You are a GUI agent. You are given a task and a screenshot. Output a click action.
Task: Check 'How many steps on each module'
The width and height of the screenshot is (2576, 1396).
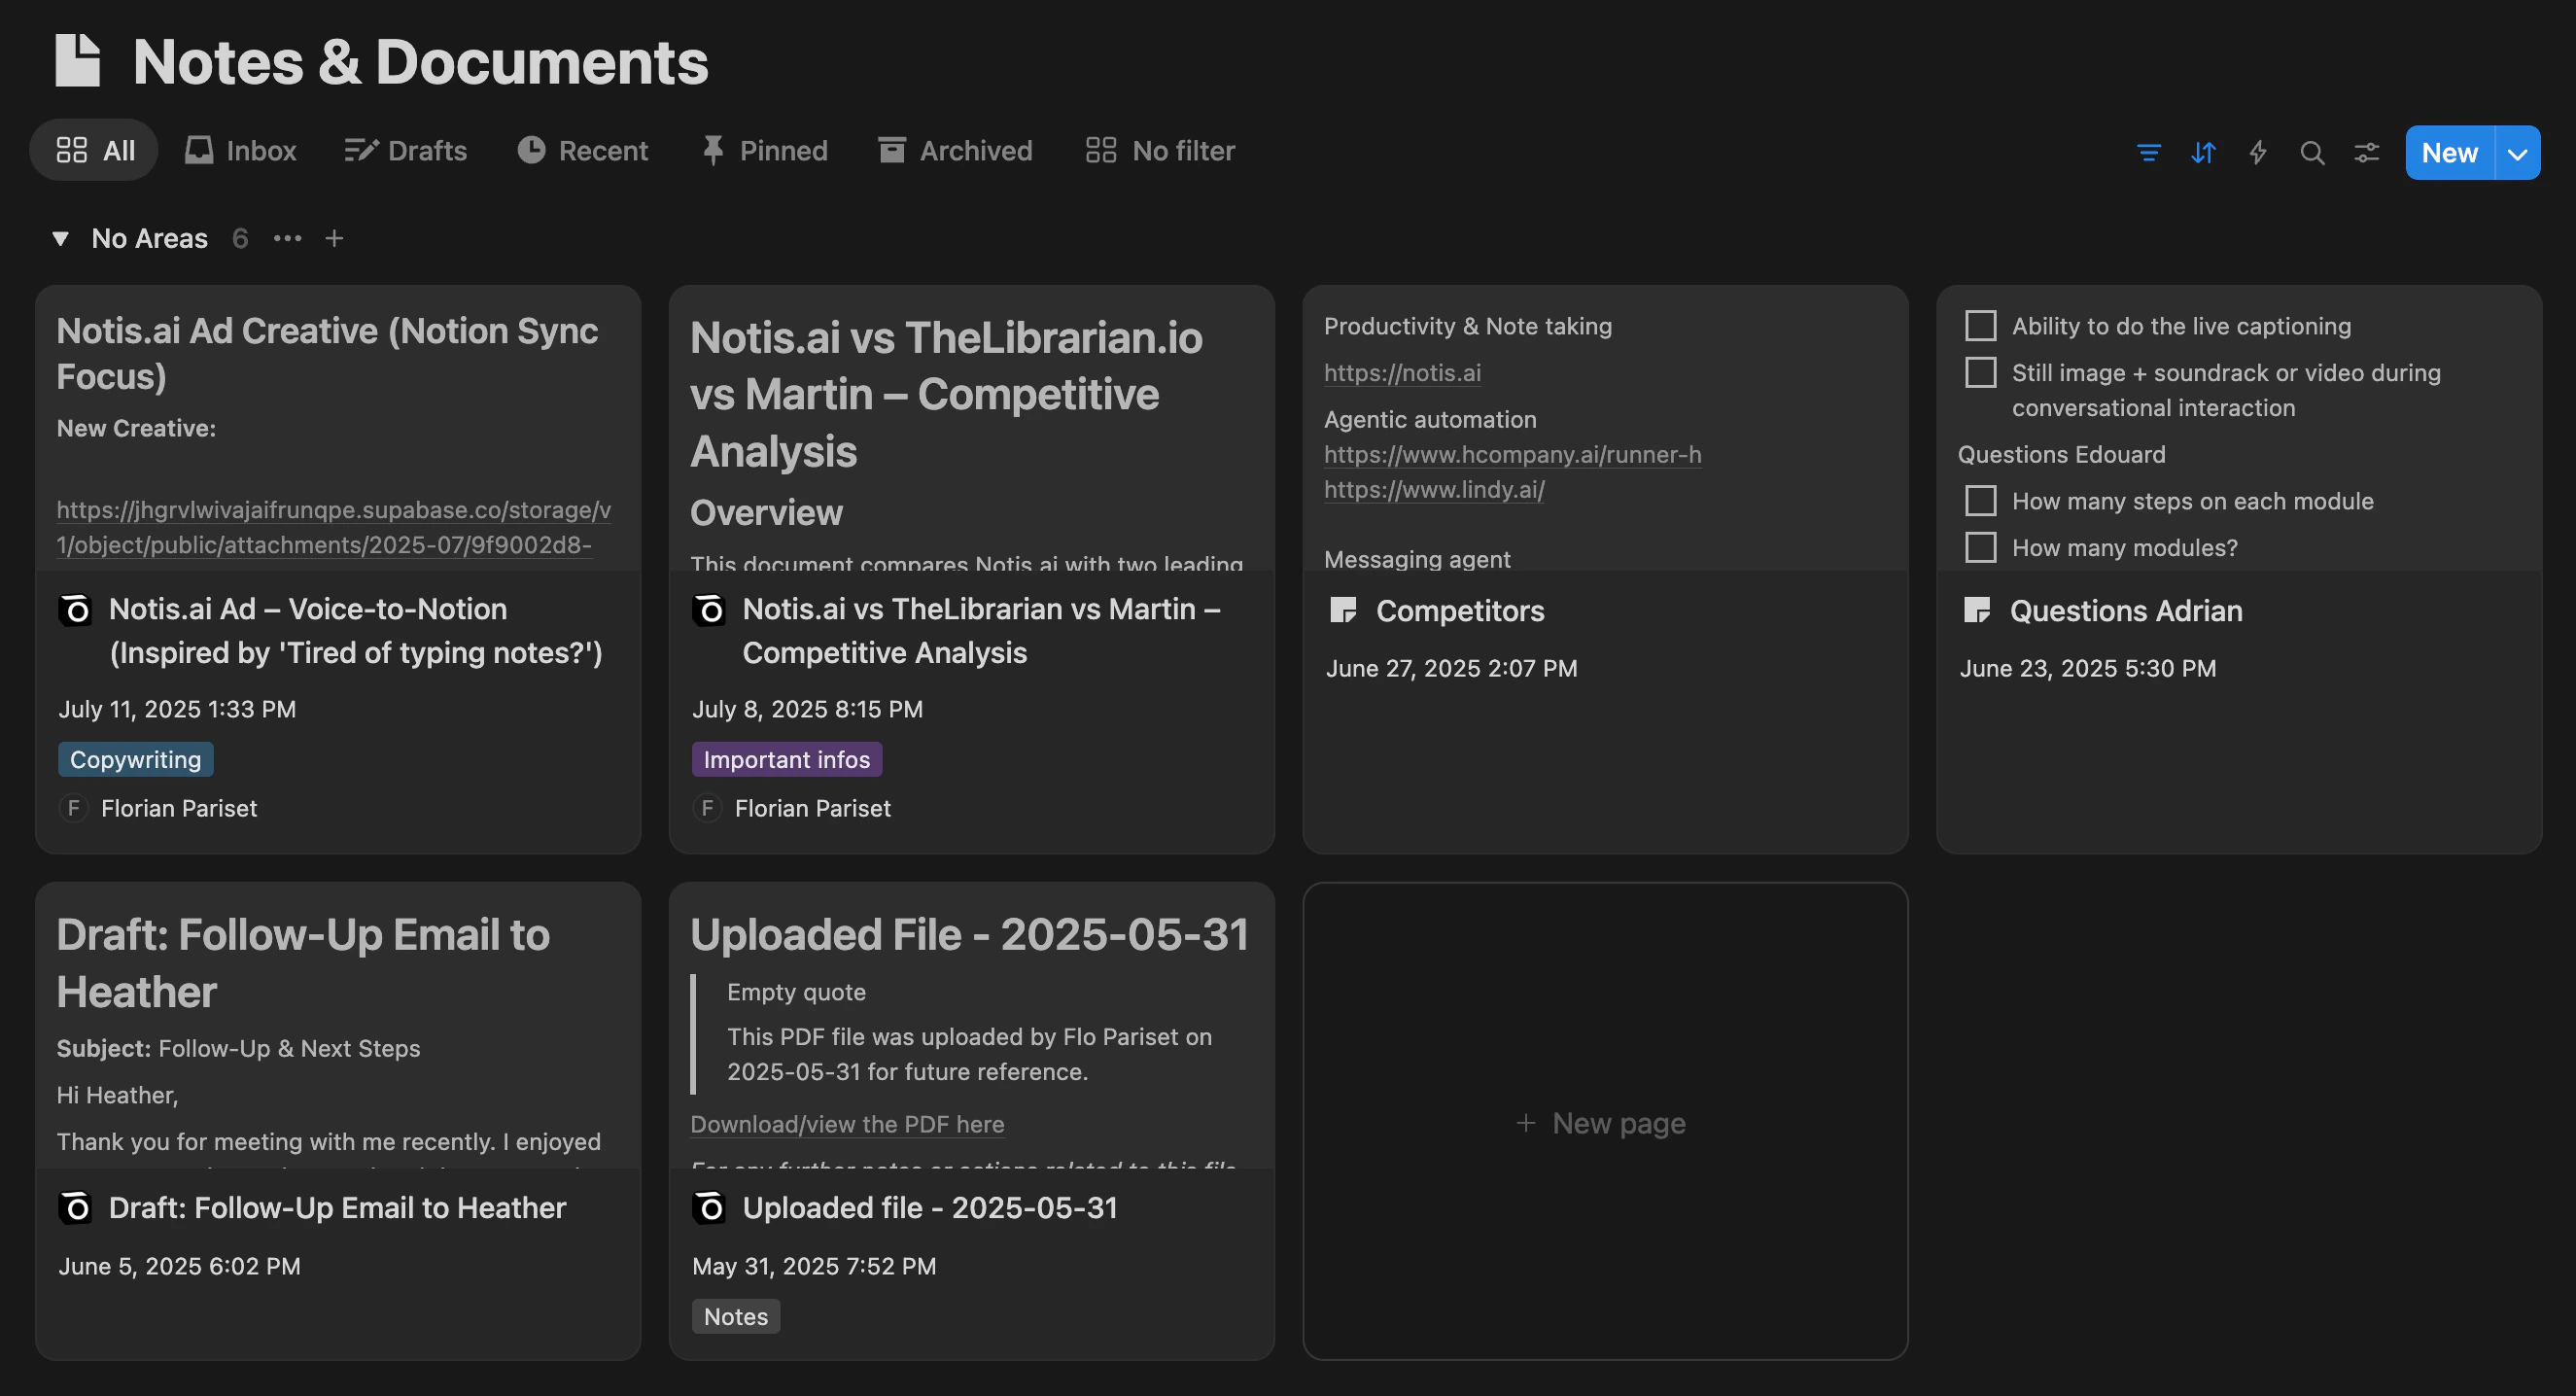click(x=1981, y=500)
